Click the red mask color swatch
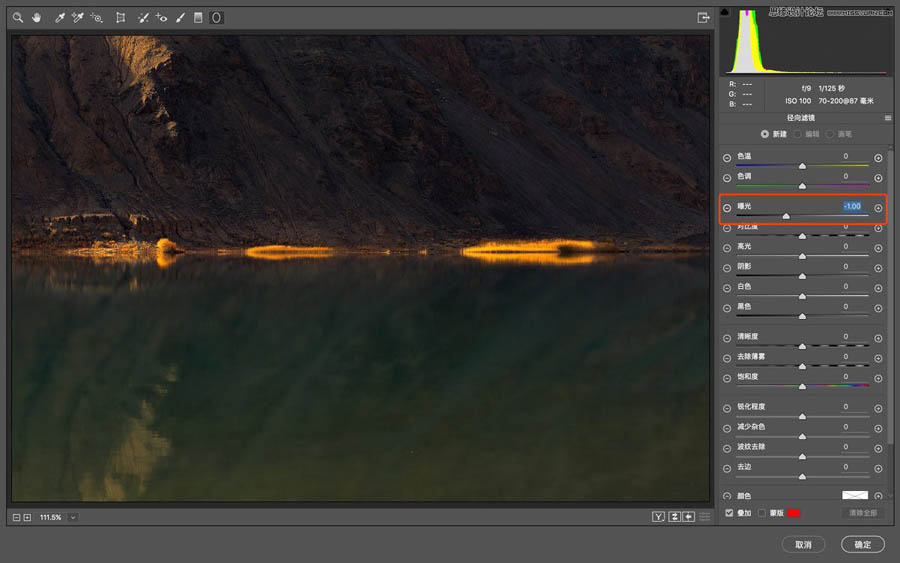Image resolution: width=900 pixels, height=563 pixels. [x=794, y=513]
